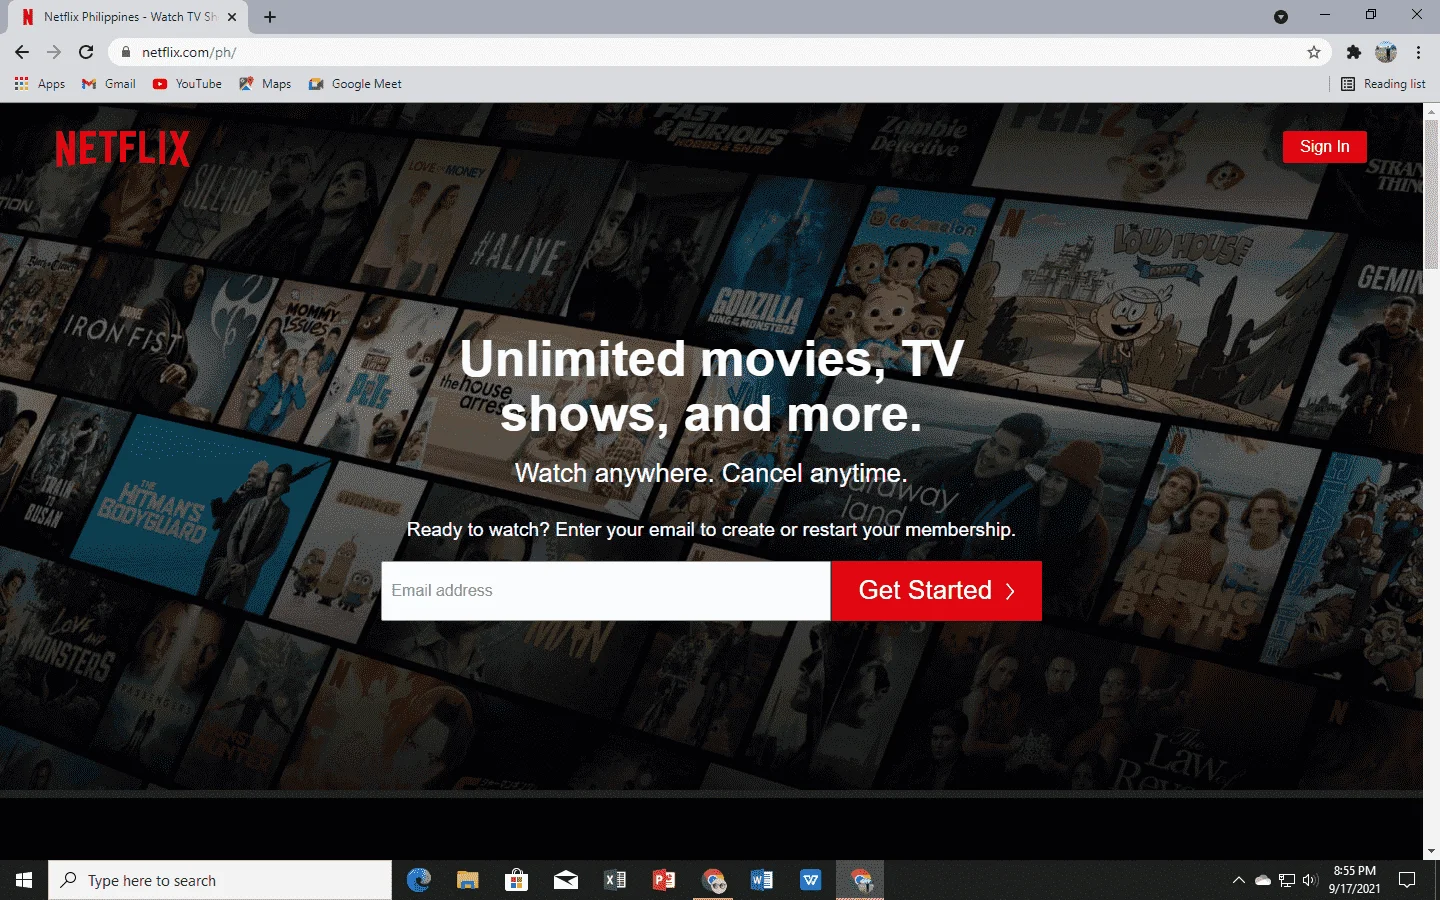
Task: Launch Excel from the taskbar
Action: click(614, 880)
